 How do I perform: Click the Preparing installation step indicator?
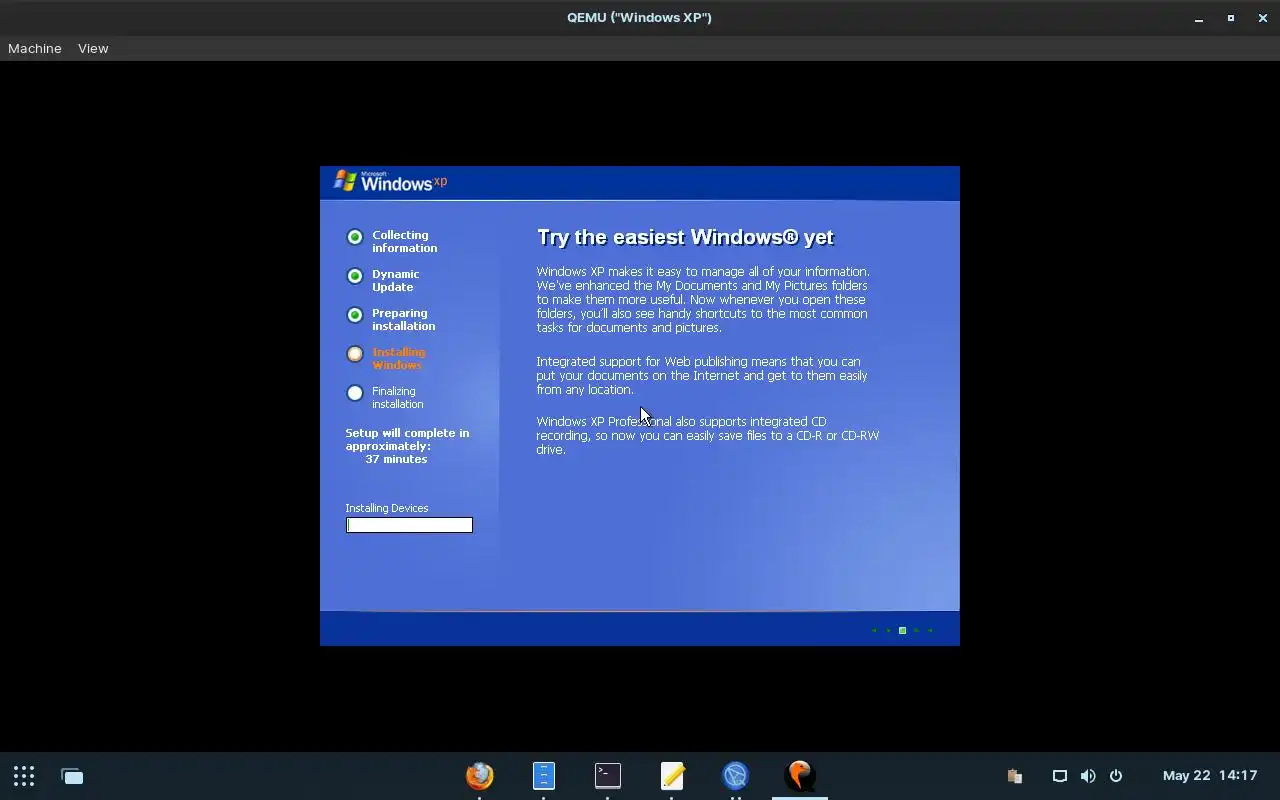click(x=355, y=315)
